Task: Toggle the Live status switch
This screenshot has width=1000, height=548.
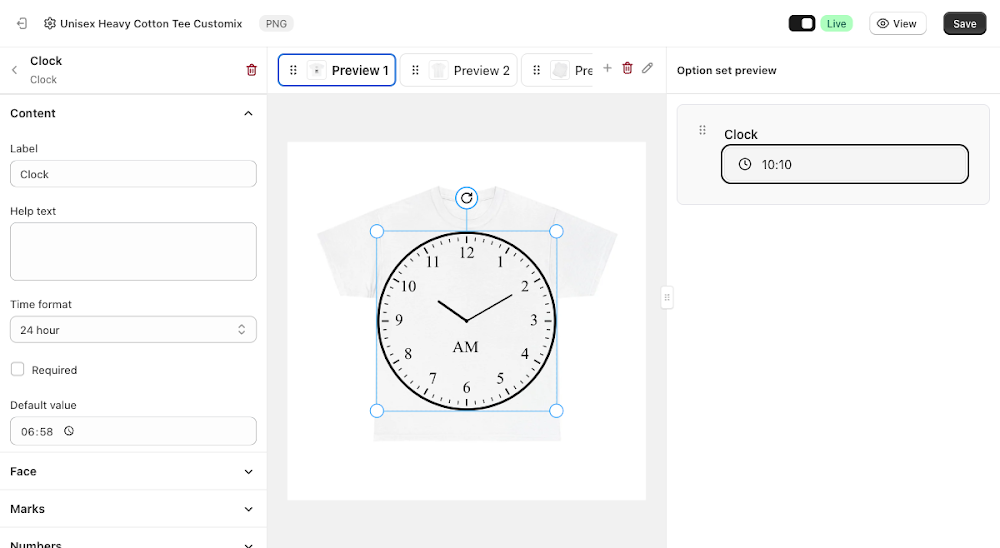Action: (802, 24)
